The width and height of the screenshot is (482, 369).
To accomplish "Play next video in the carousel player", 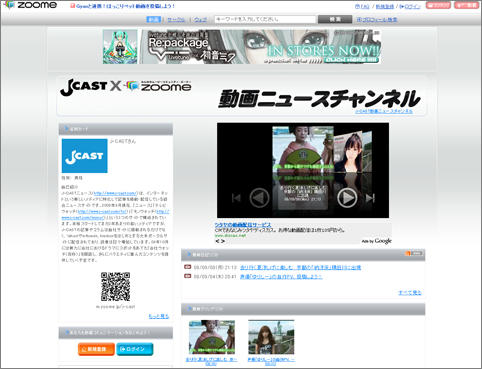I will pos(347,198).
